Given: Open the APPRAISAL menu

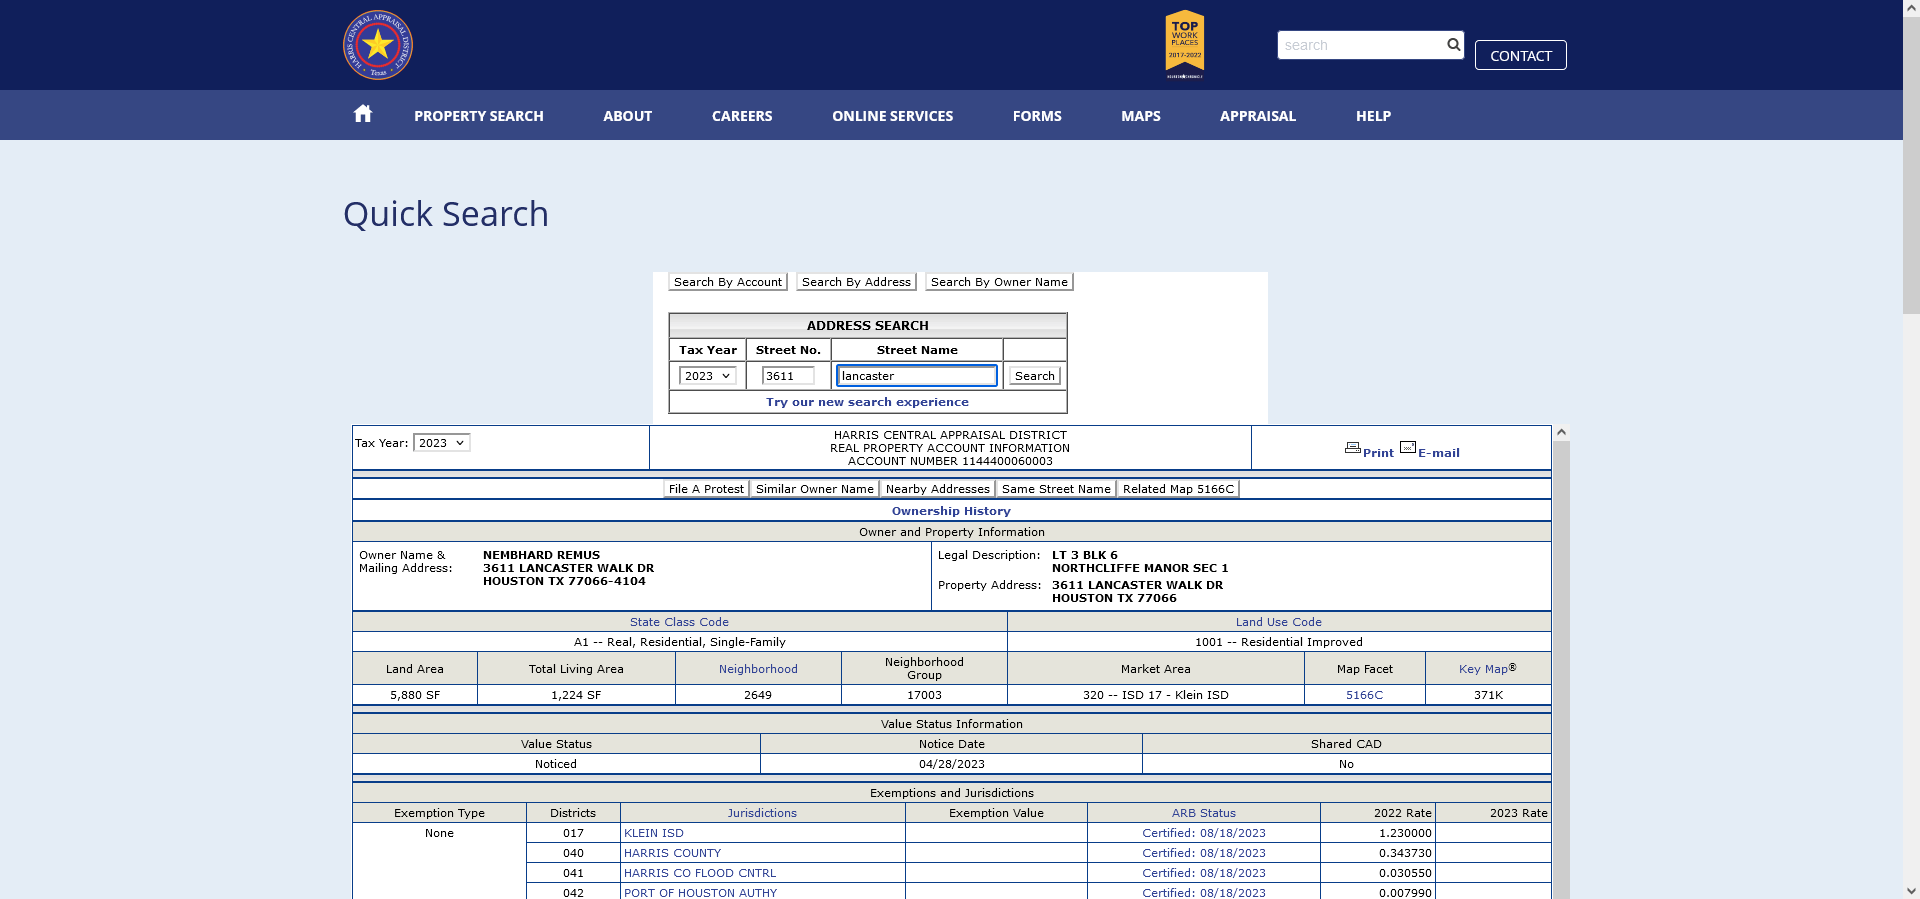Looking at the screenshot, I should [1258, 116].
